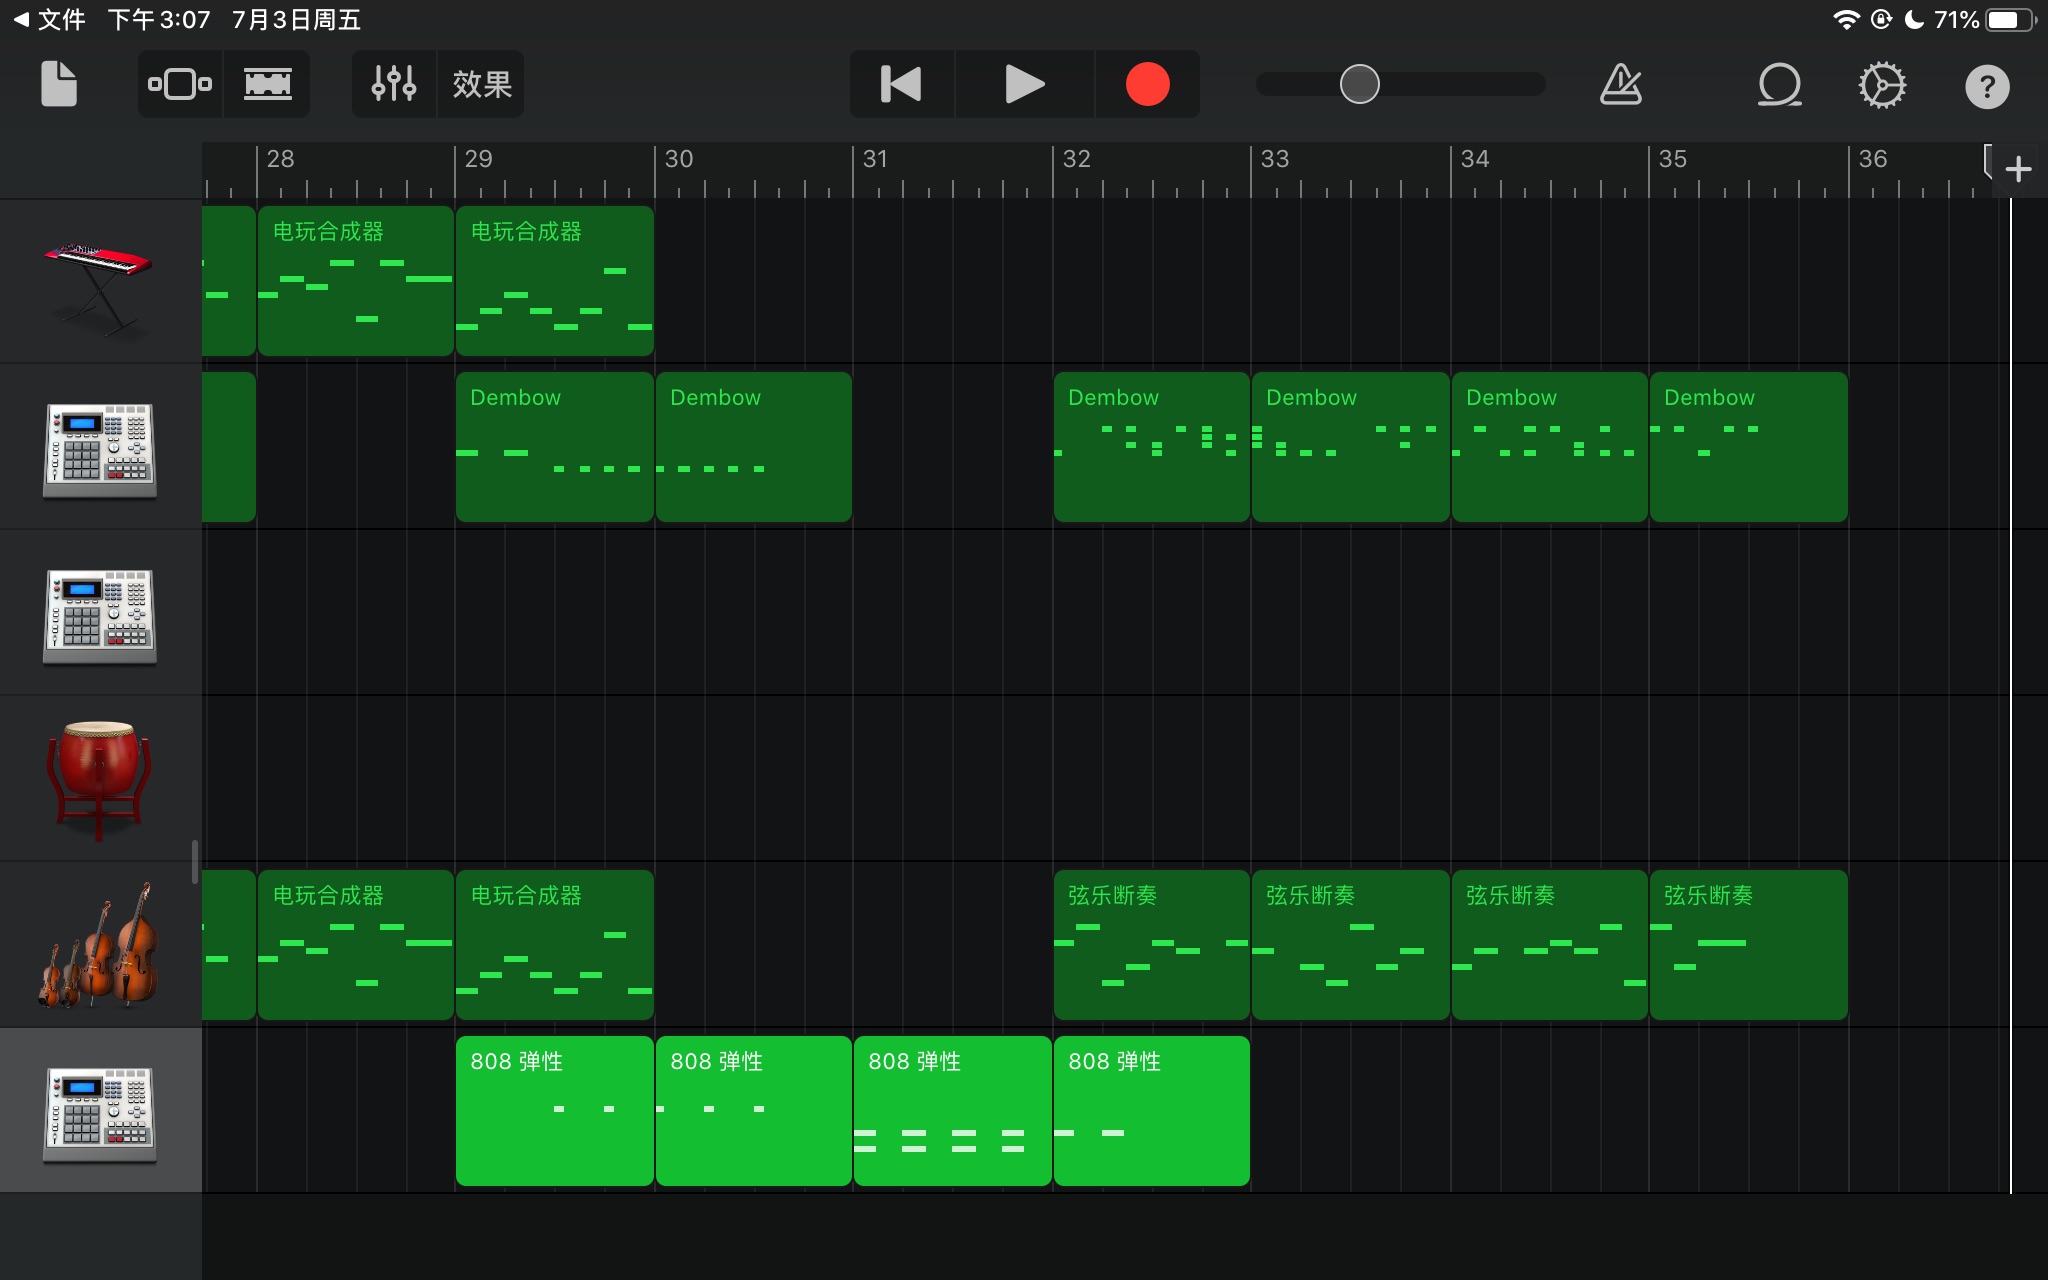Open the 效果 effects panel
This screenshot has width=2048, height=1280.
tap(482, 84)
